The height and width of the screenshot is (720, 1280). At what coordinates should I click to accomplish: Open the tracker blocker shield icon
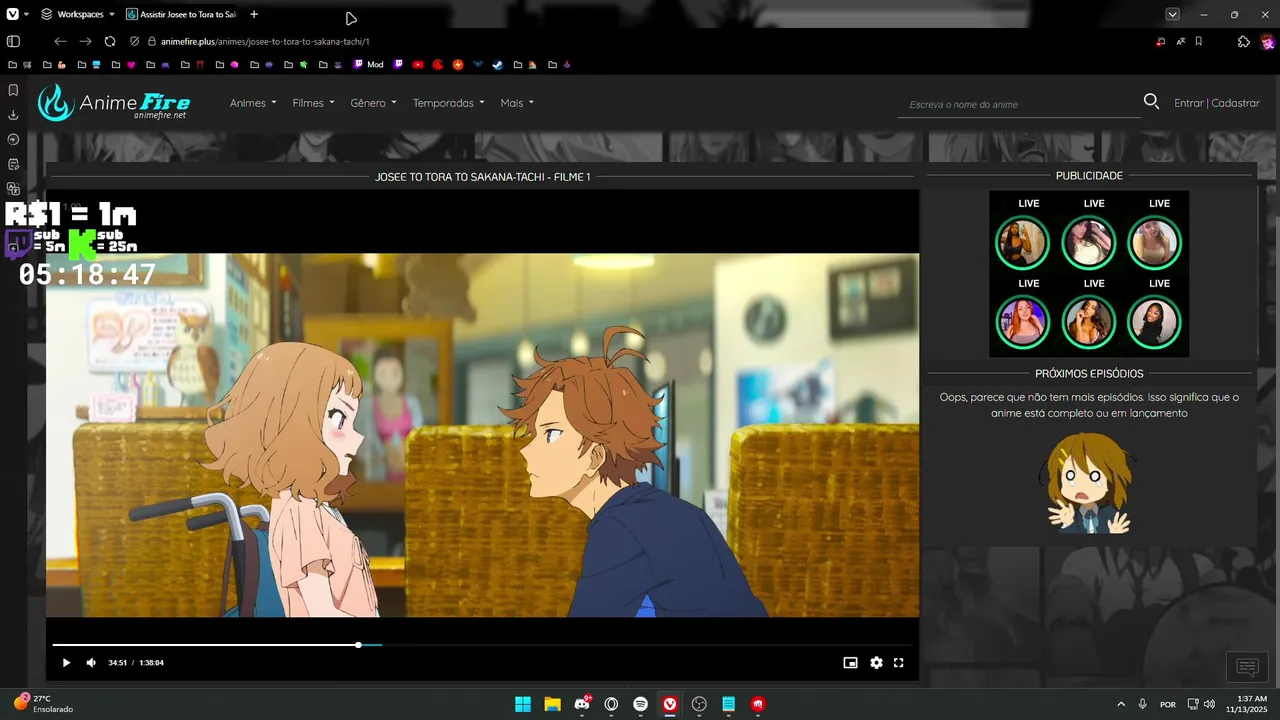coord(134,41)
